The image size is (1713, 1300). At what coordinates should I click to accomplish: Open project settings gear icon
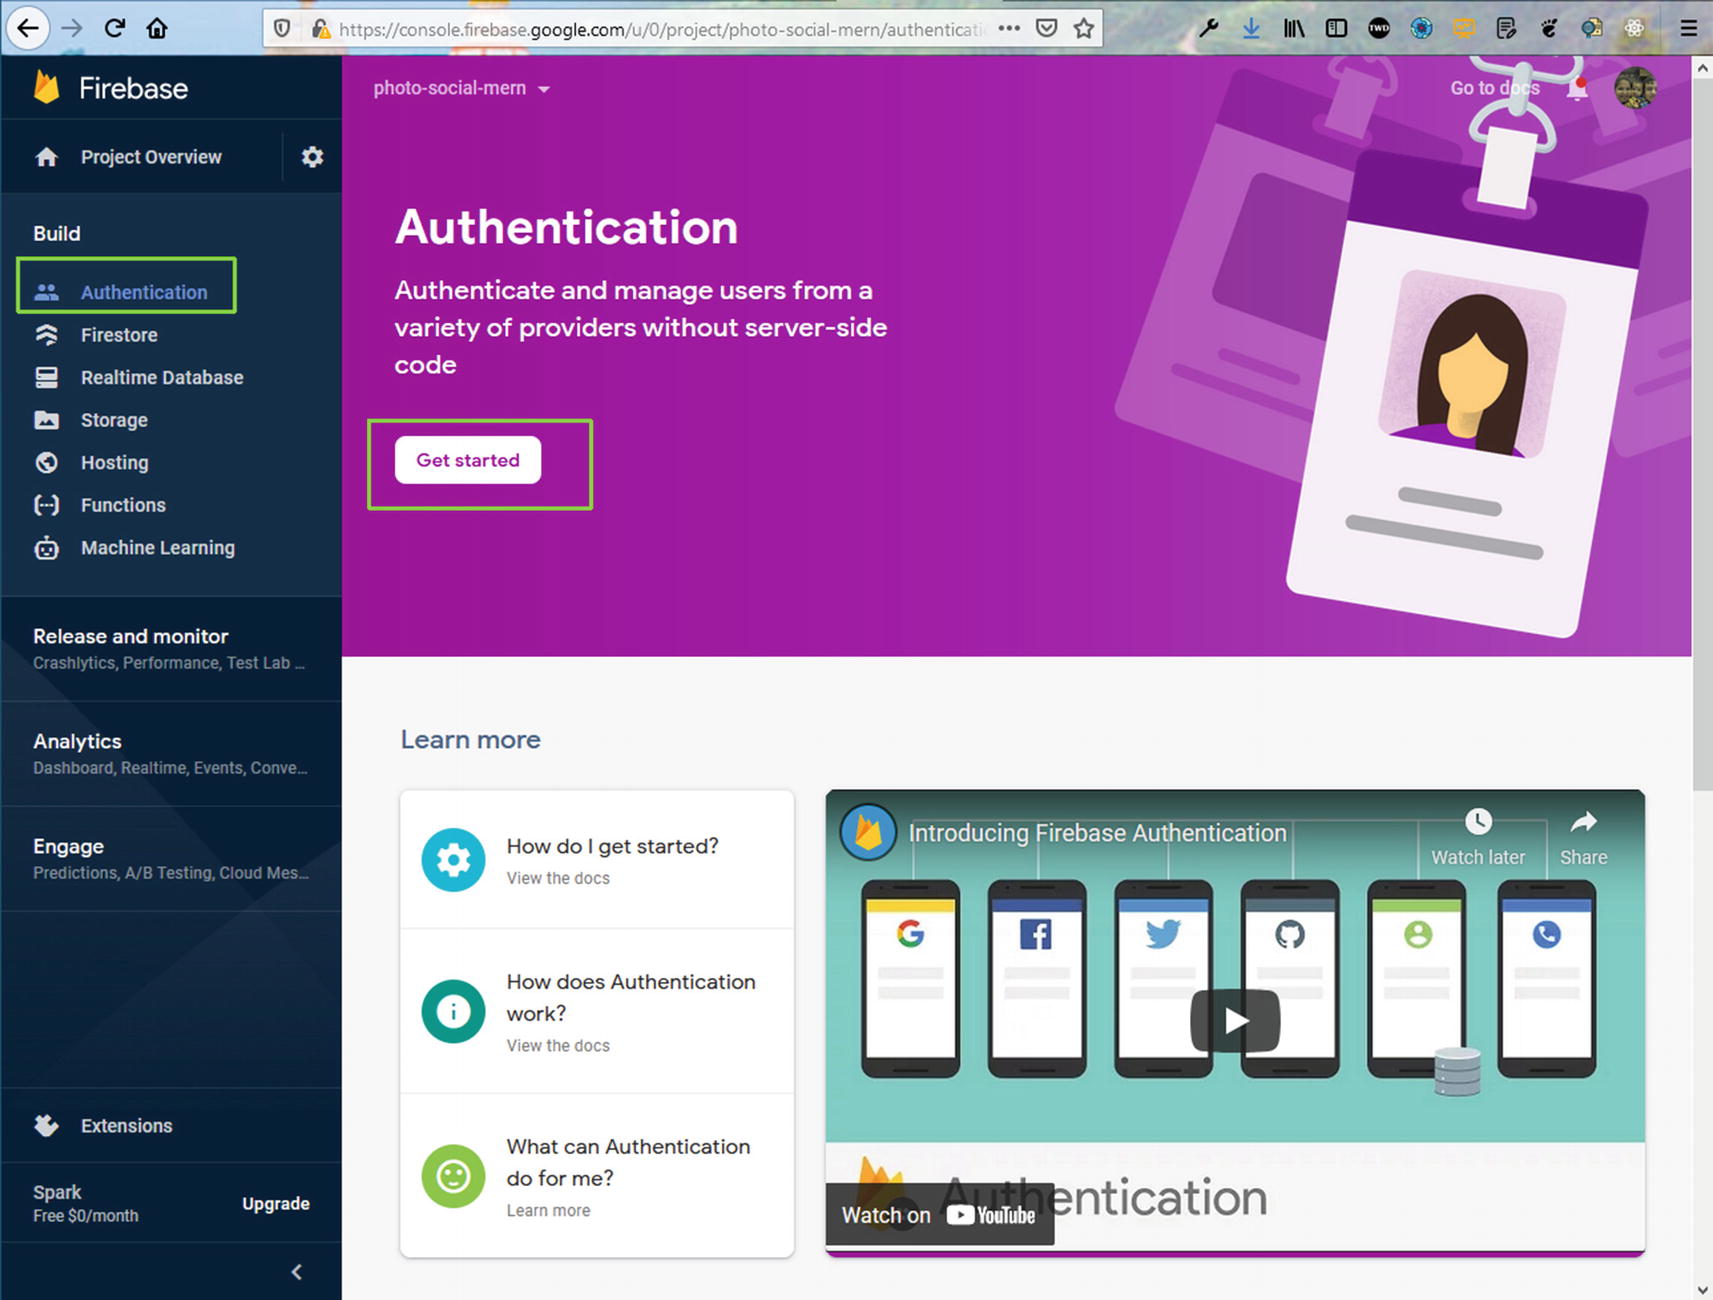(312, 157)
